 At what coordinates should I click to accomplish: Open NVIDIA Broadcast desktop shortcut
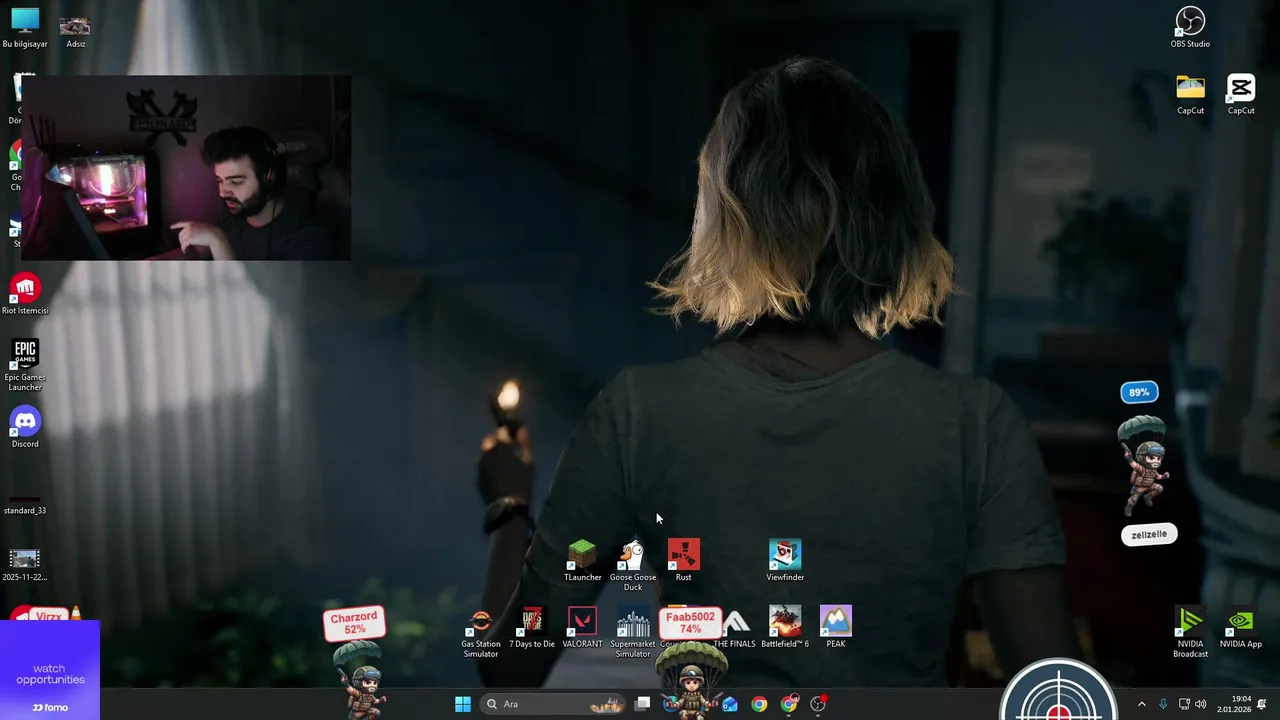(x=1190, y=632)
